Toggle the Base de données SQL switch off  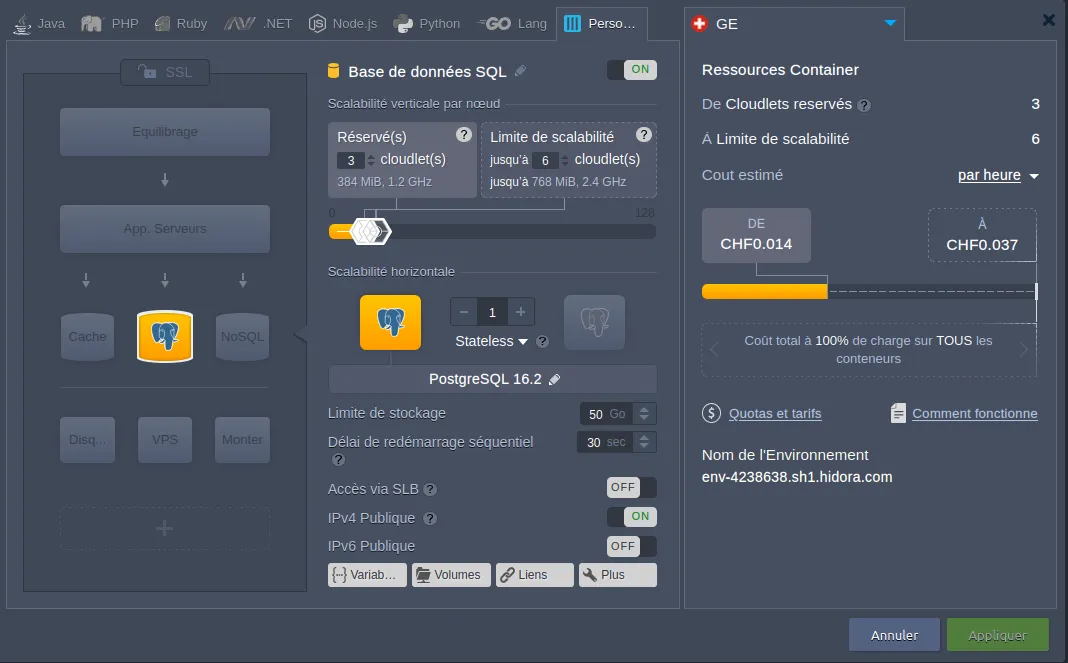pyautogui.click(x=632, y=70)
